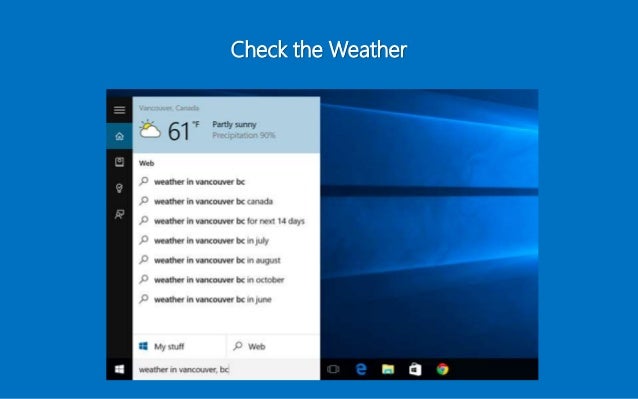The width and height of the screenshot is (638, 399).
Task: Open the Reminders lightbulb icon
Action: click(x=119, y=188)
